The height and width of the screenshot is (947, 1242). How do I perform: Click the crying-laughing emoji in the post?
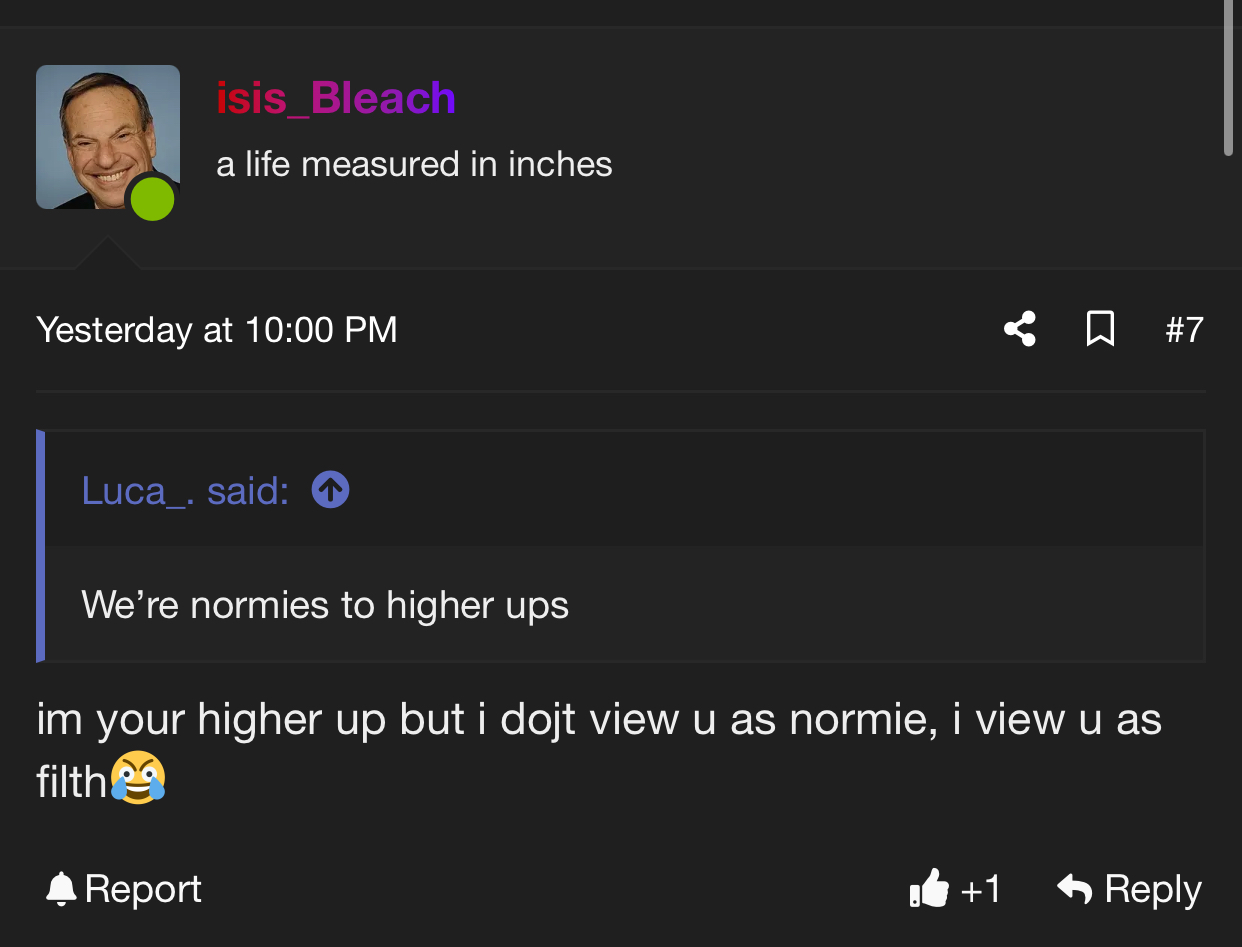point(138,777)
